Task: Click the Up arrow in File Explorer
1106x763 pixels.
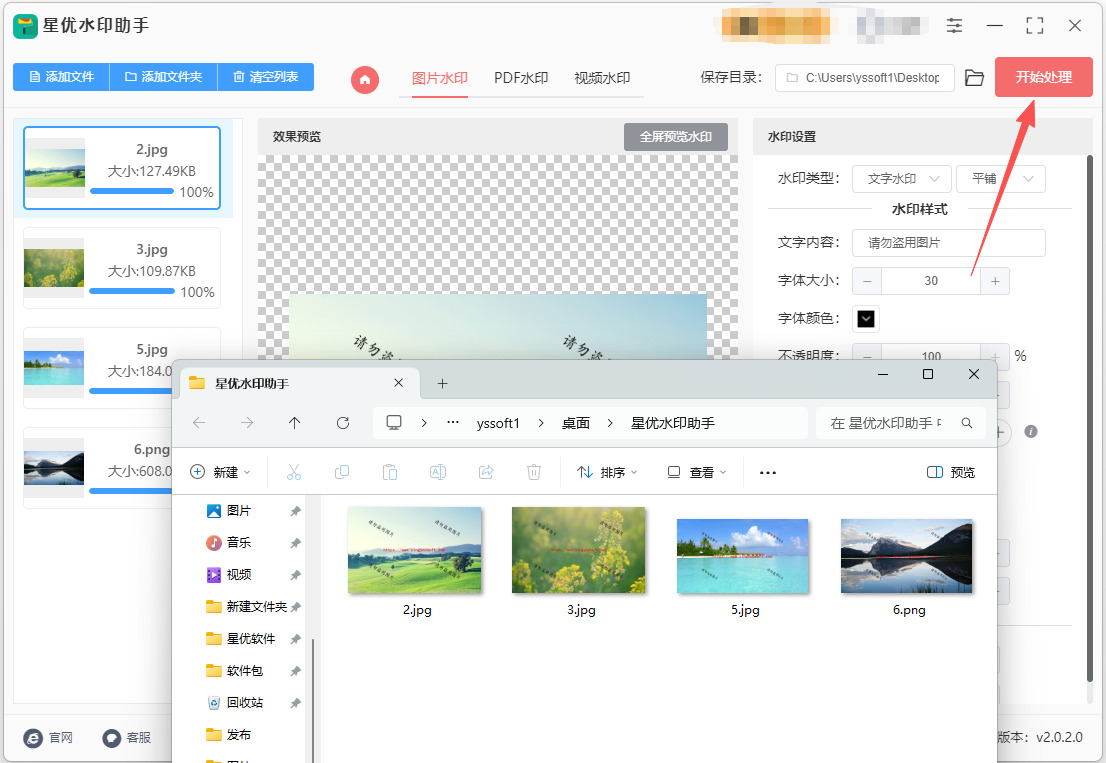Action: click(294, 423)
